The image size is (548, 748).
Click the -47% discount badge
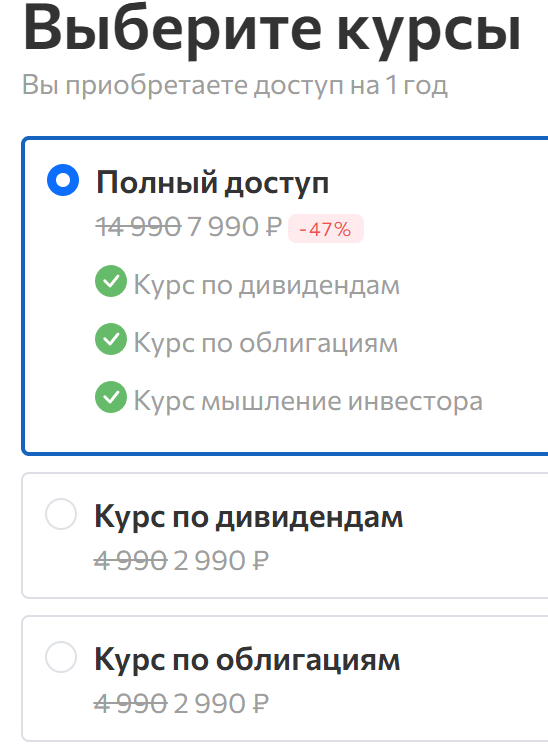[326, 229]
